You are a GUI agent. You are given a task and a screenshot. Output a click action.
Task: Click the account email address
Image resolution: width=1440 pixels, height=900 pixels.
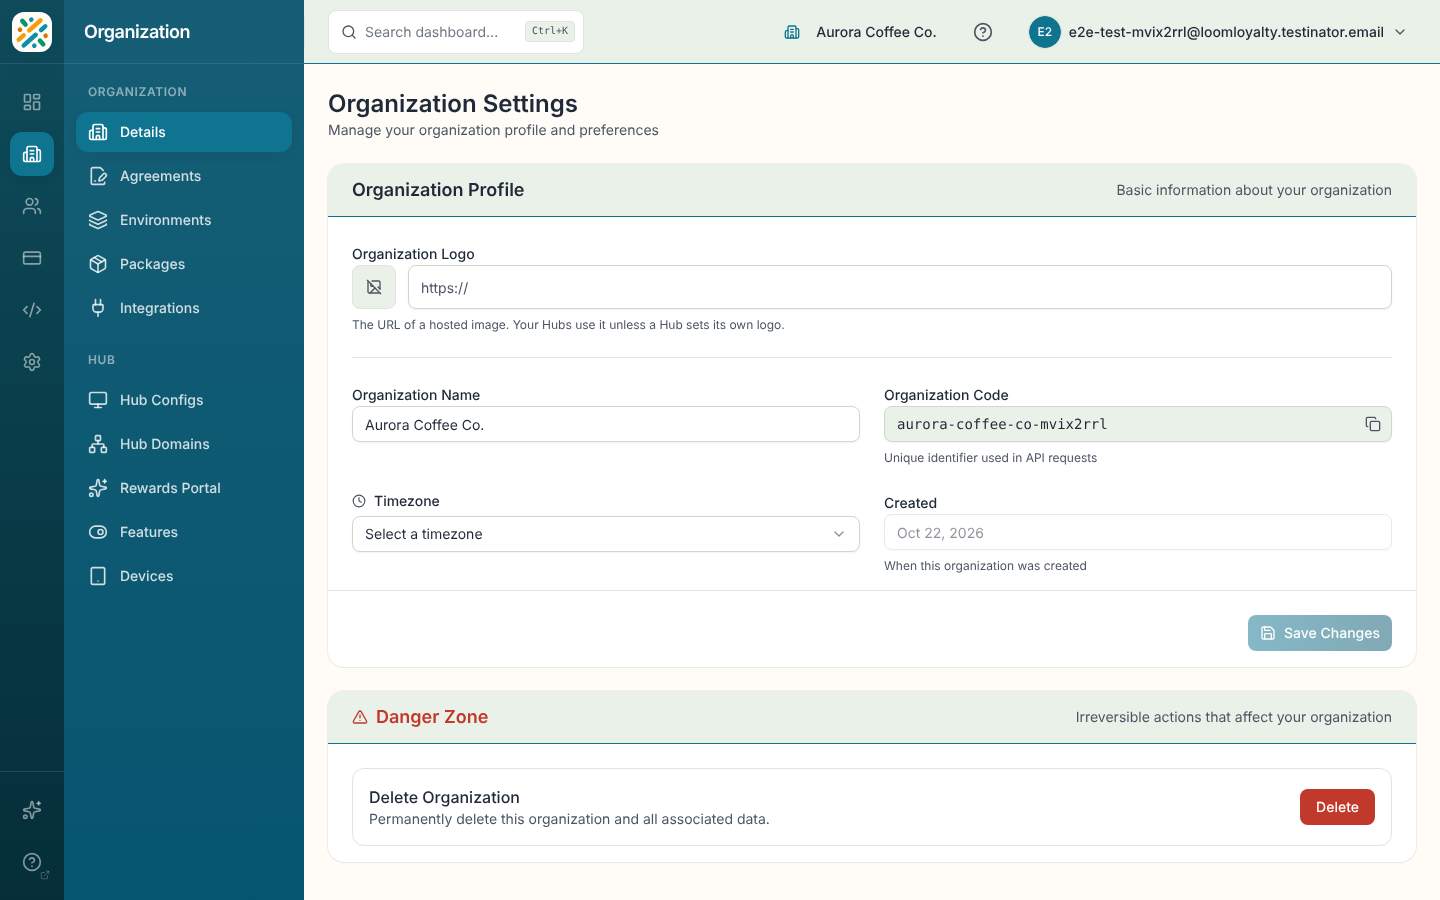(x=1226, y=32)
